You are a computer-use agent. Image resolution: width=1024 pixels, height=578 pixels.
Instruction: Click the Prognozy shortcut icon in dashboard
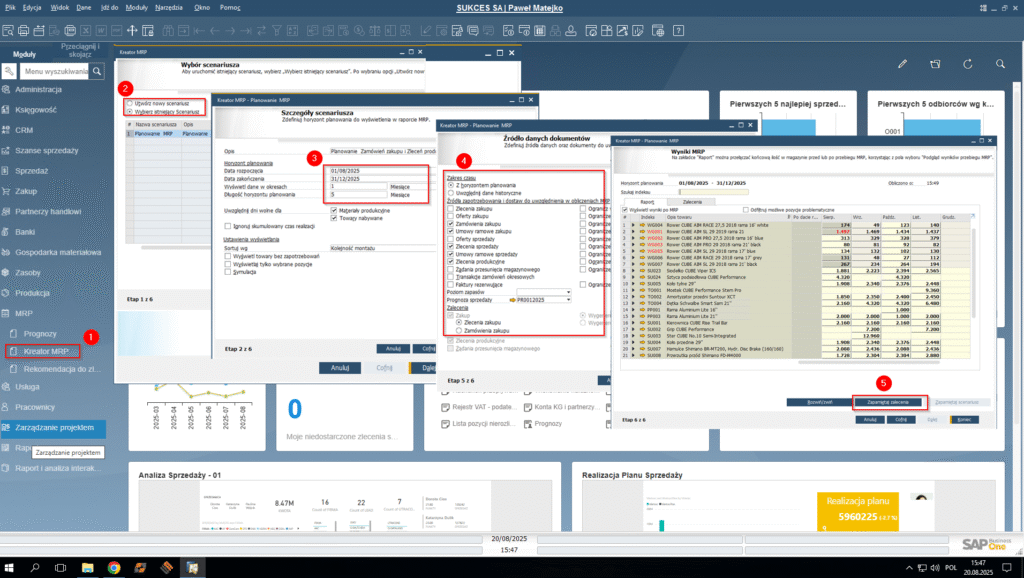[x=528, y=424]
